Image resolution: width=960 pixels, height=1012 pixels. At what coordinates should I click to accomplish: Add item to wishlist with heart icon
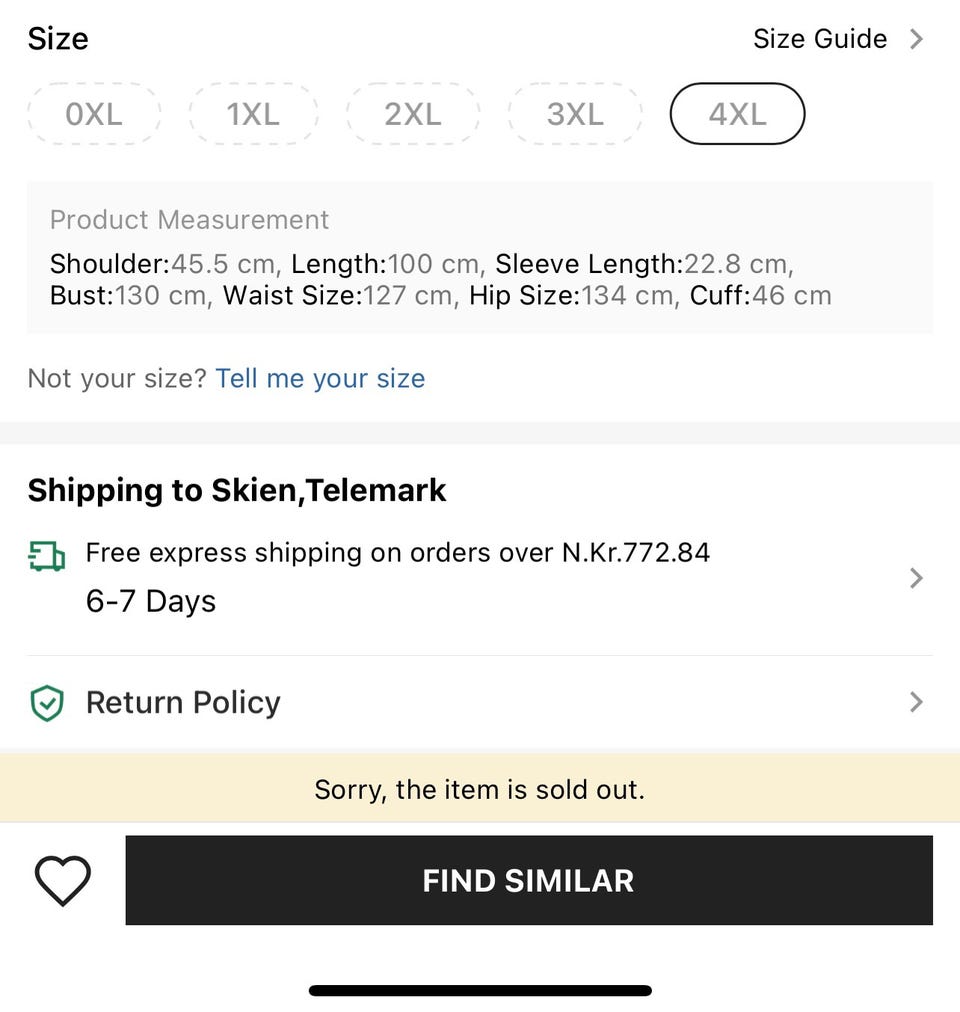(x=63, y=881)
